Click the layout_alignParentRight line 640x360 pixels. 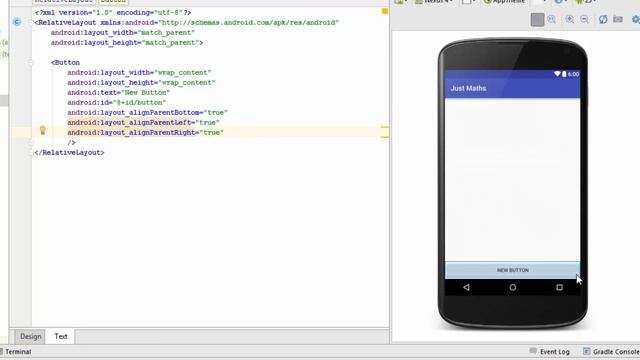[x=145, y=133]
